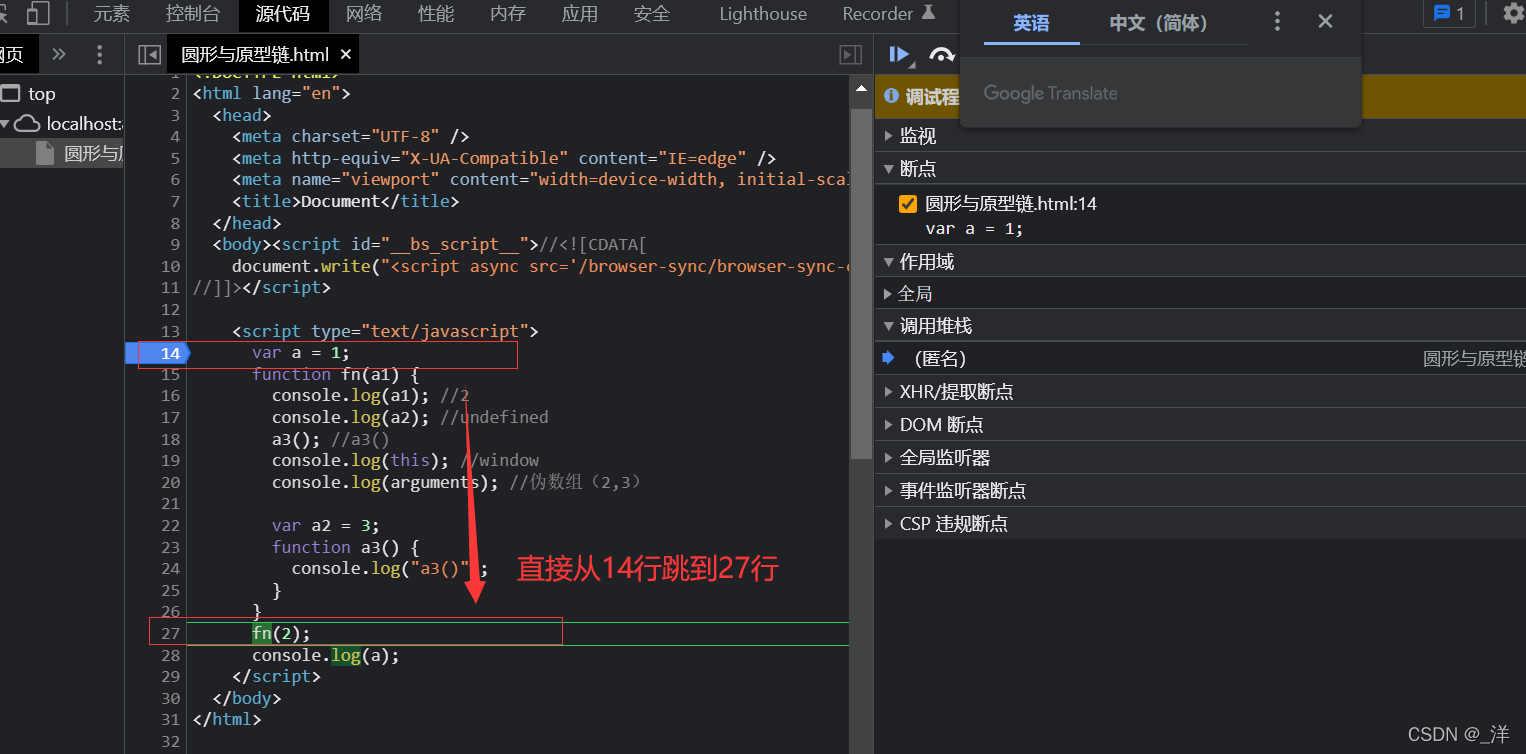Viewport: 1526px width, 754px height.
Task: Open the 网络 tab
Action: tap(364, 14)
